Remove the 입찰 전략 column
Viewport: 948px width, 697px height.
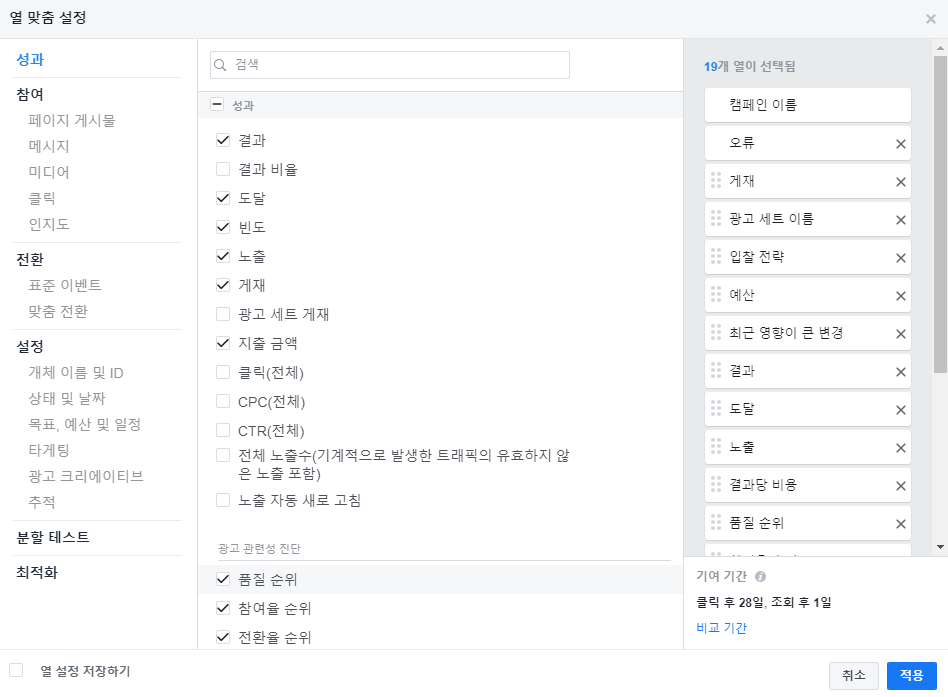[x=898, y=257]
